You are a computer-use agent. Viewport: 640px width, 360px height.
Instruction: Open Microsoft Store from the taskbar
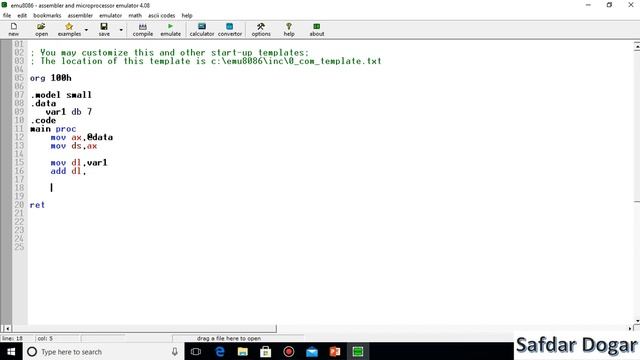(x=265, y=351)
